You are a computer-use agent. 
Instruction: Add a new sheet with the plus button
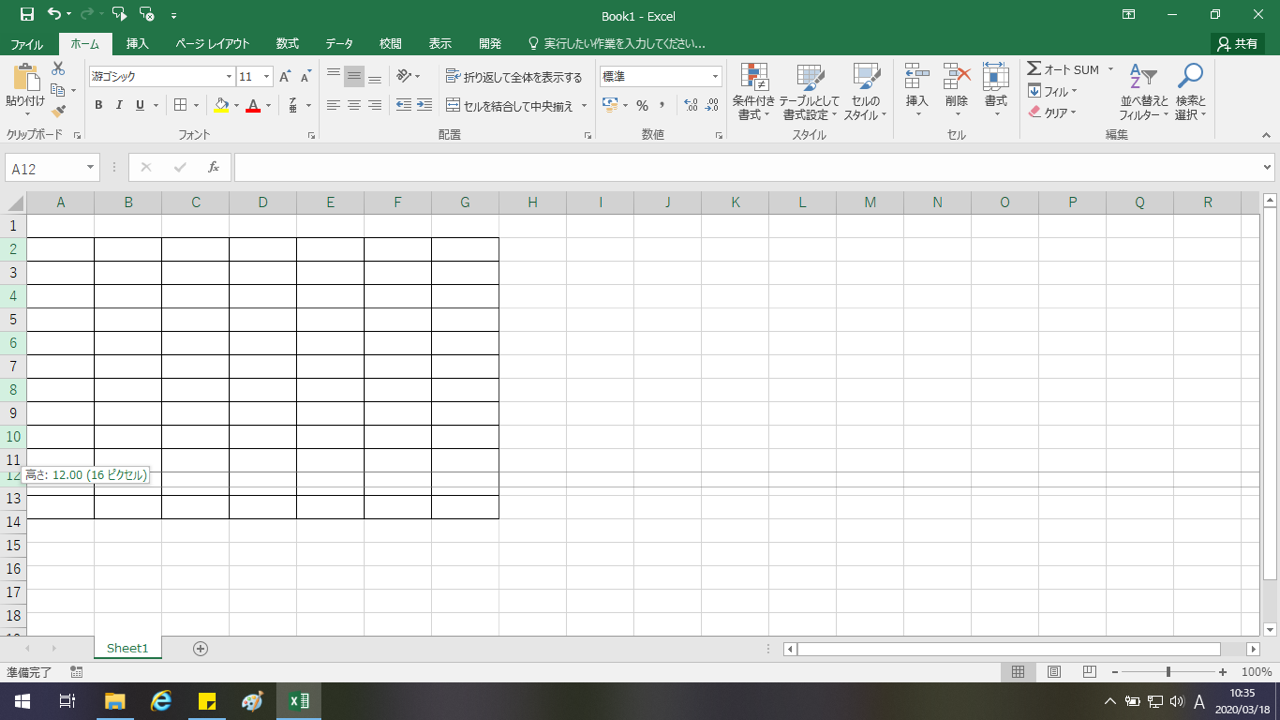click(200, 648)
